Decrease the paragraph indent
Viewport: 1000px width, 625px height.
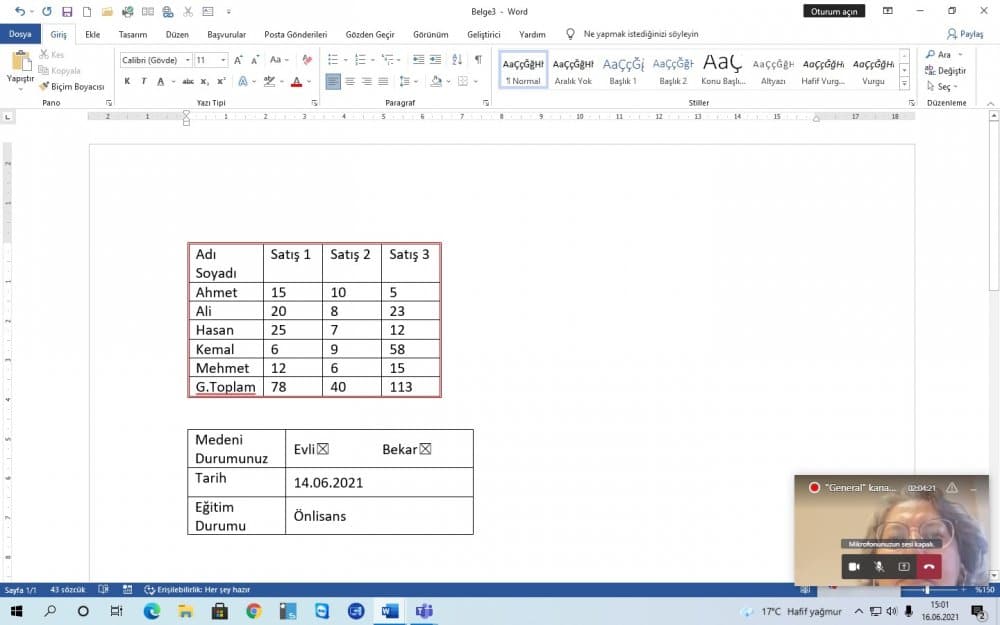pyautogui.click(x=418, y=59)
